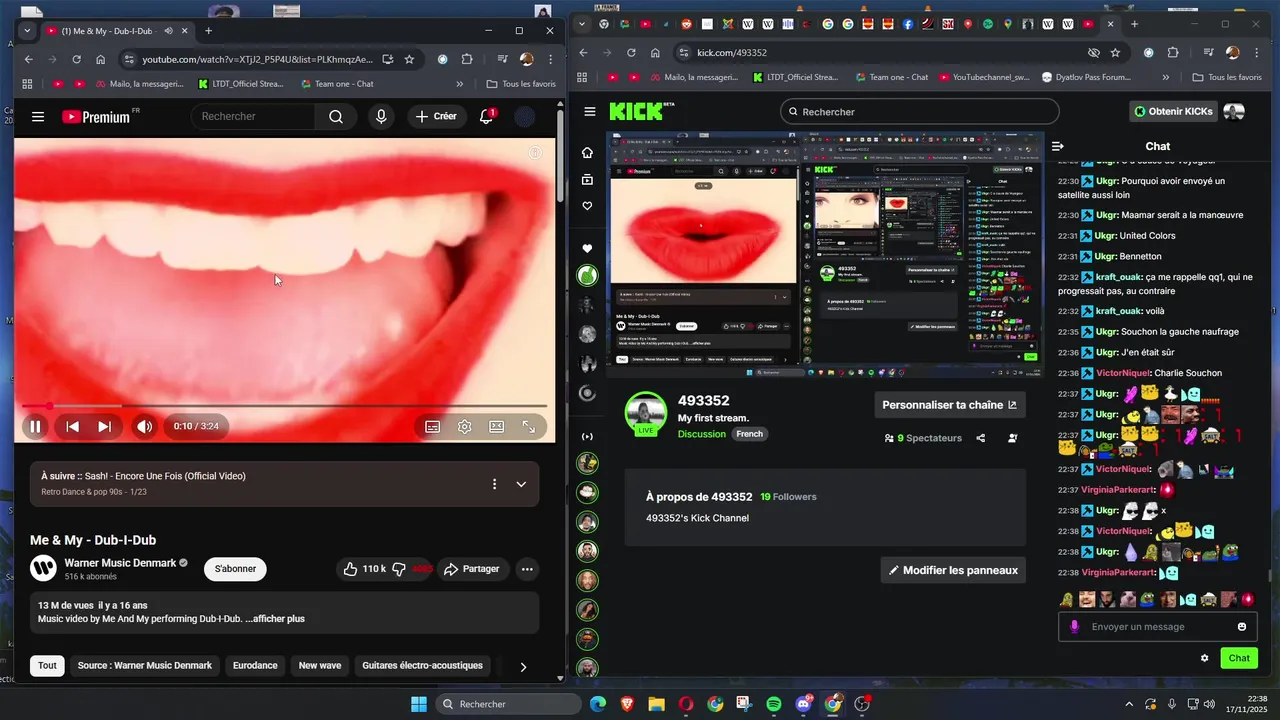Open the Kick sidebar Following heart icon
Screen dimensions: 1280x720
(587, 206)
